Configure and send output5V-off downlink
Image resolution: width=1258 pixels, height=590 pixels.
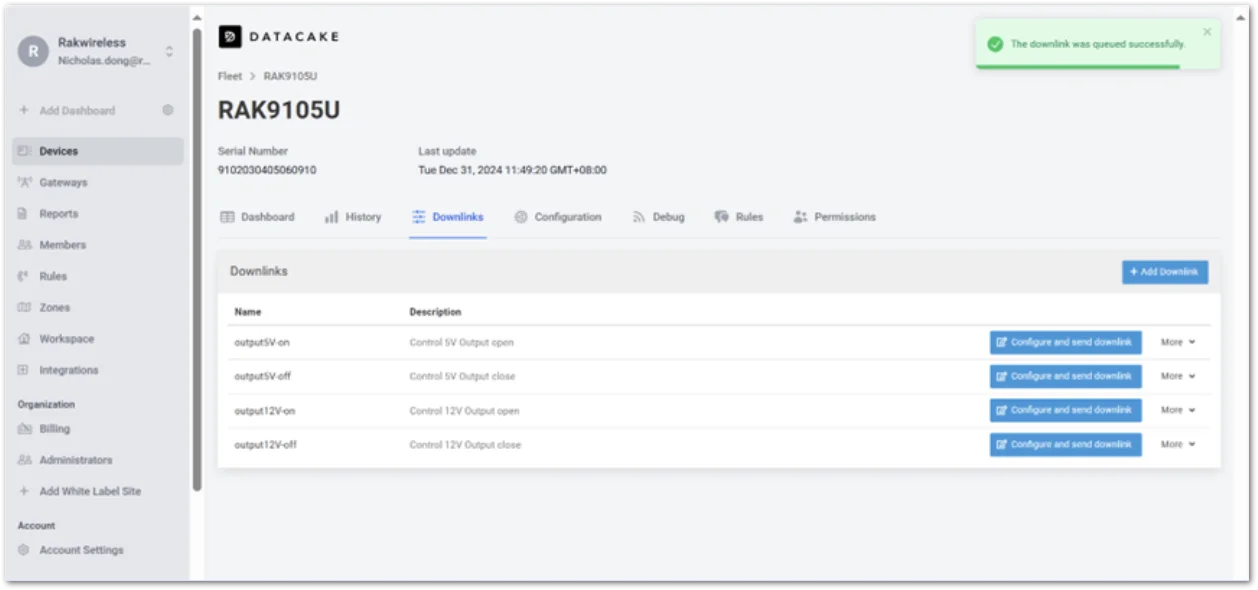pos(1065,376)
